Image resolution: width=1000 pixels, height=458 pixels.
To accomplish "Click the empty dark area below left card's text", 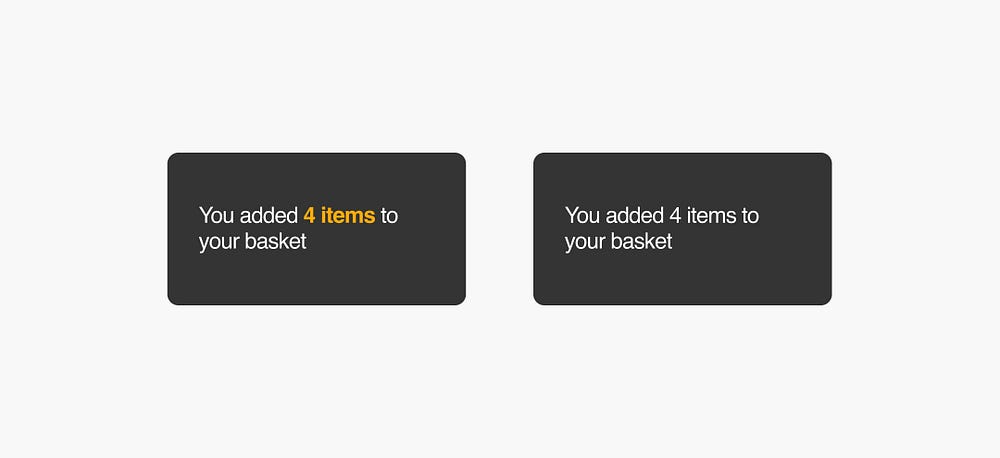I will click(316, 279).
